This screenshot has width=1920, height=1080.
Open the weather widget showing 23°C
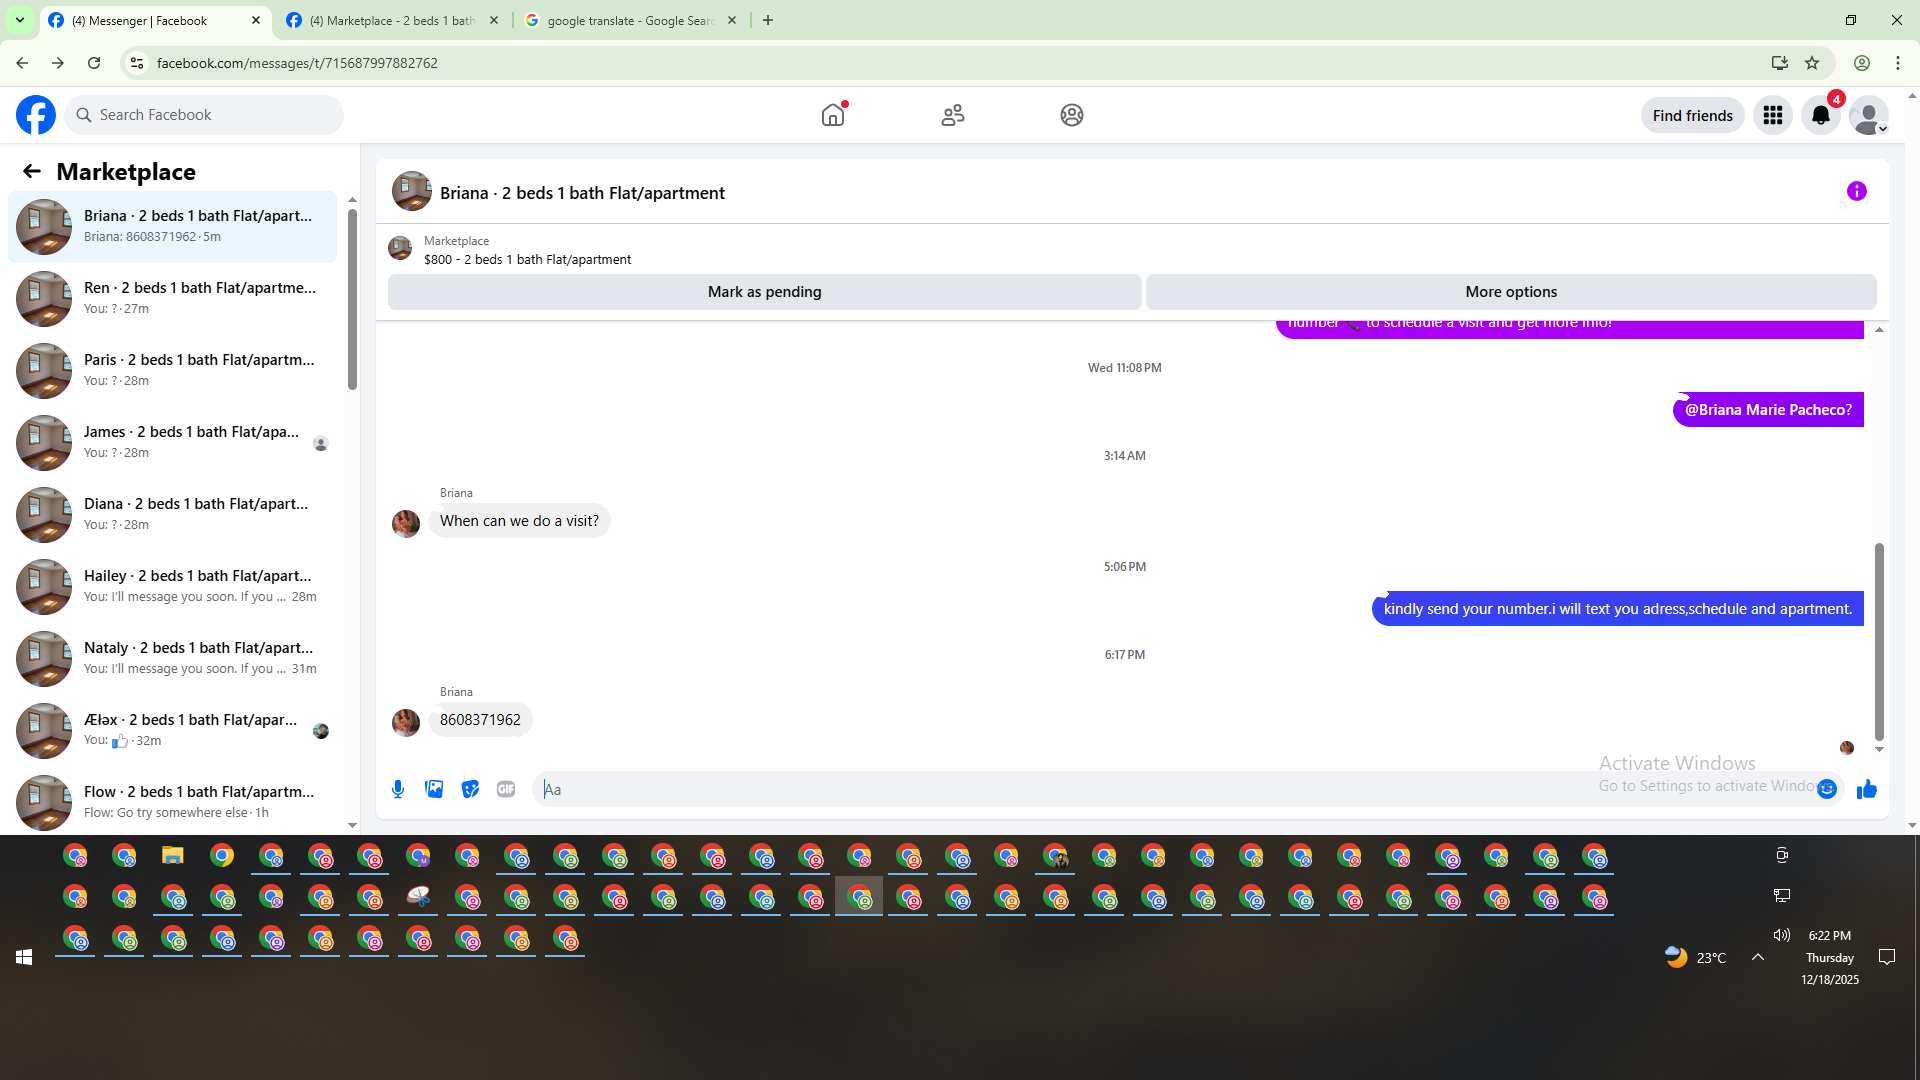click(1696, 958)
